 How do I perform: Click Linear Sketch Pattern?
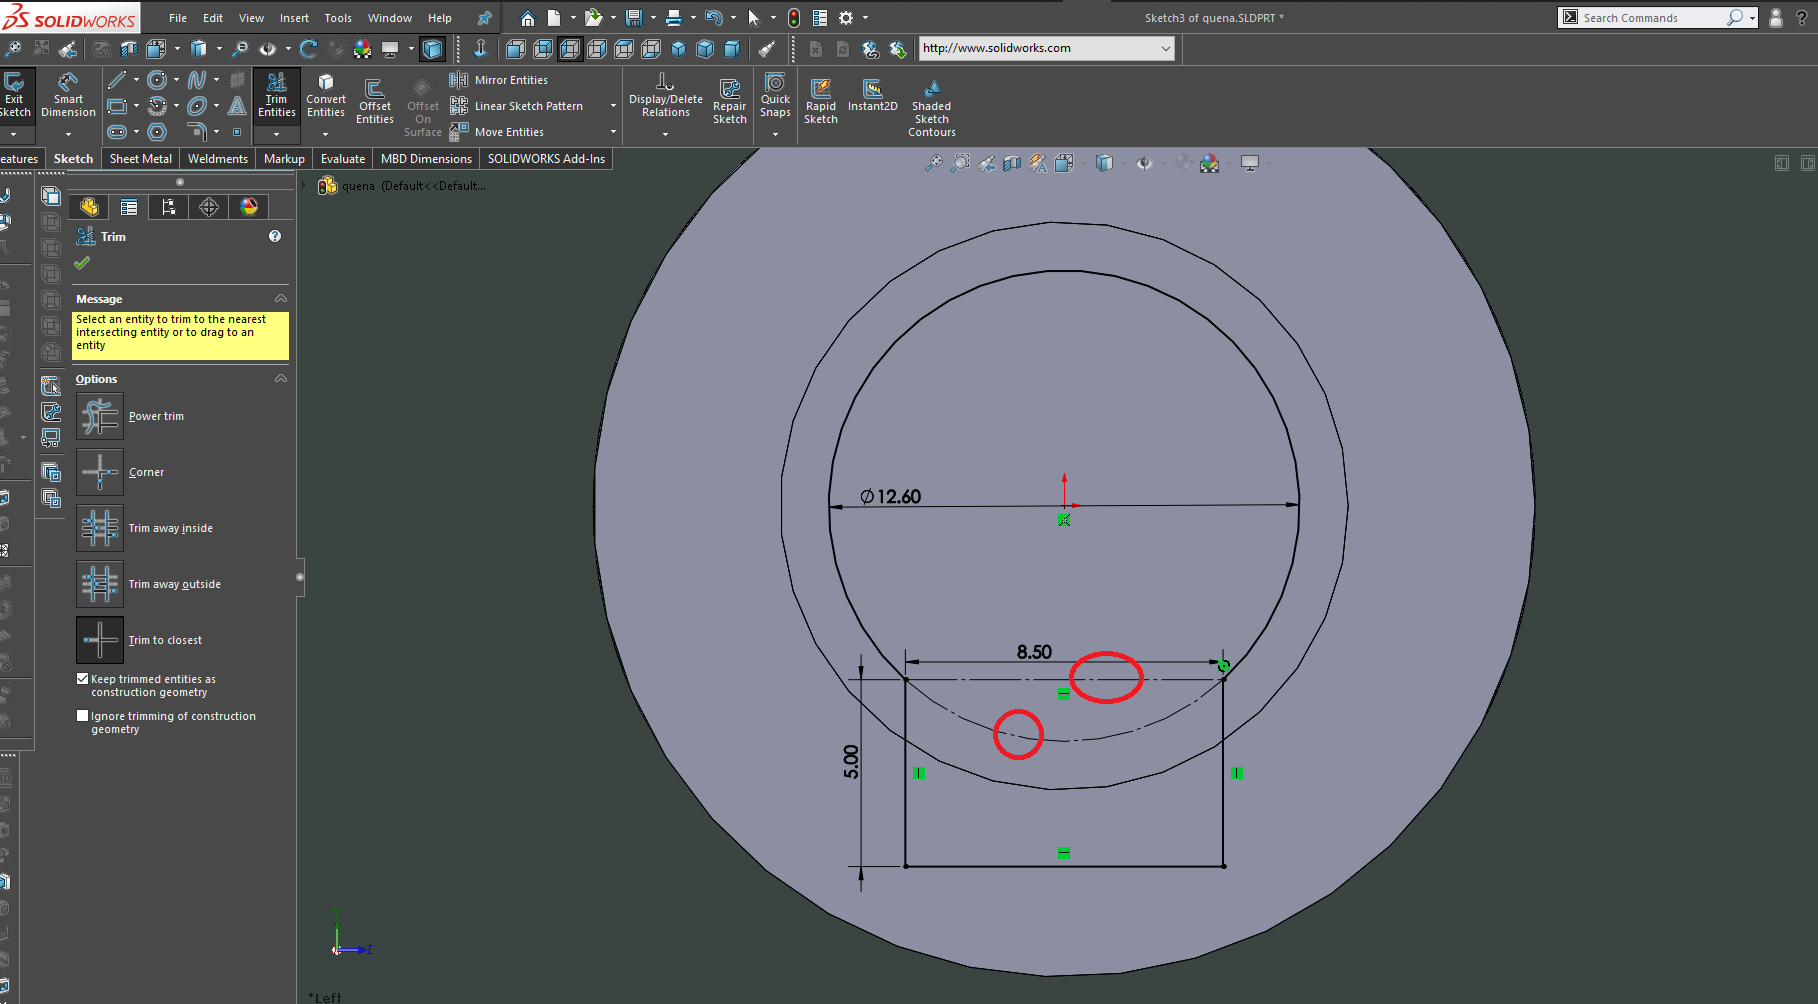517,106
